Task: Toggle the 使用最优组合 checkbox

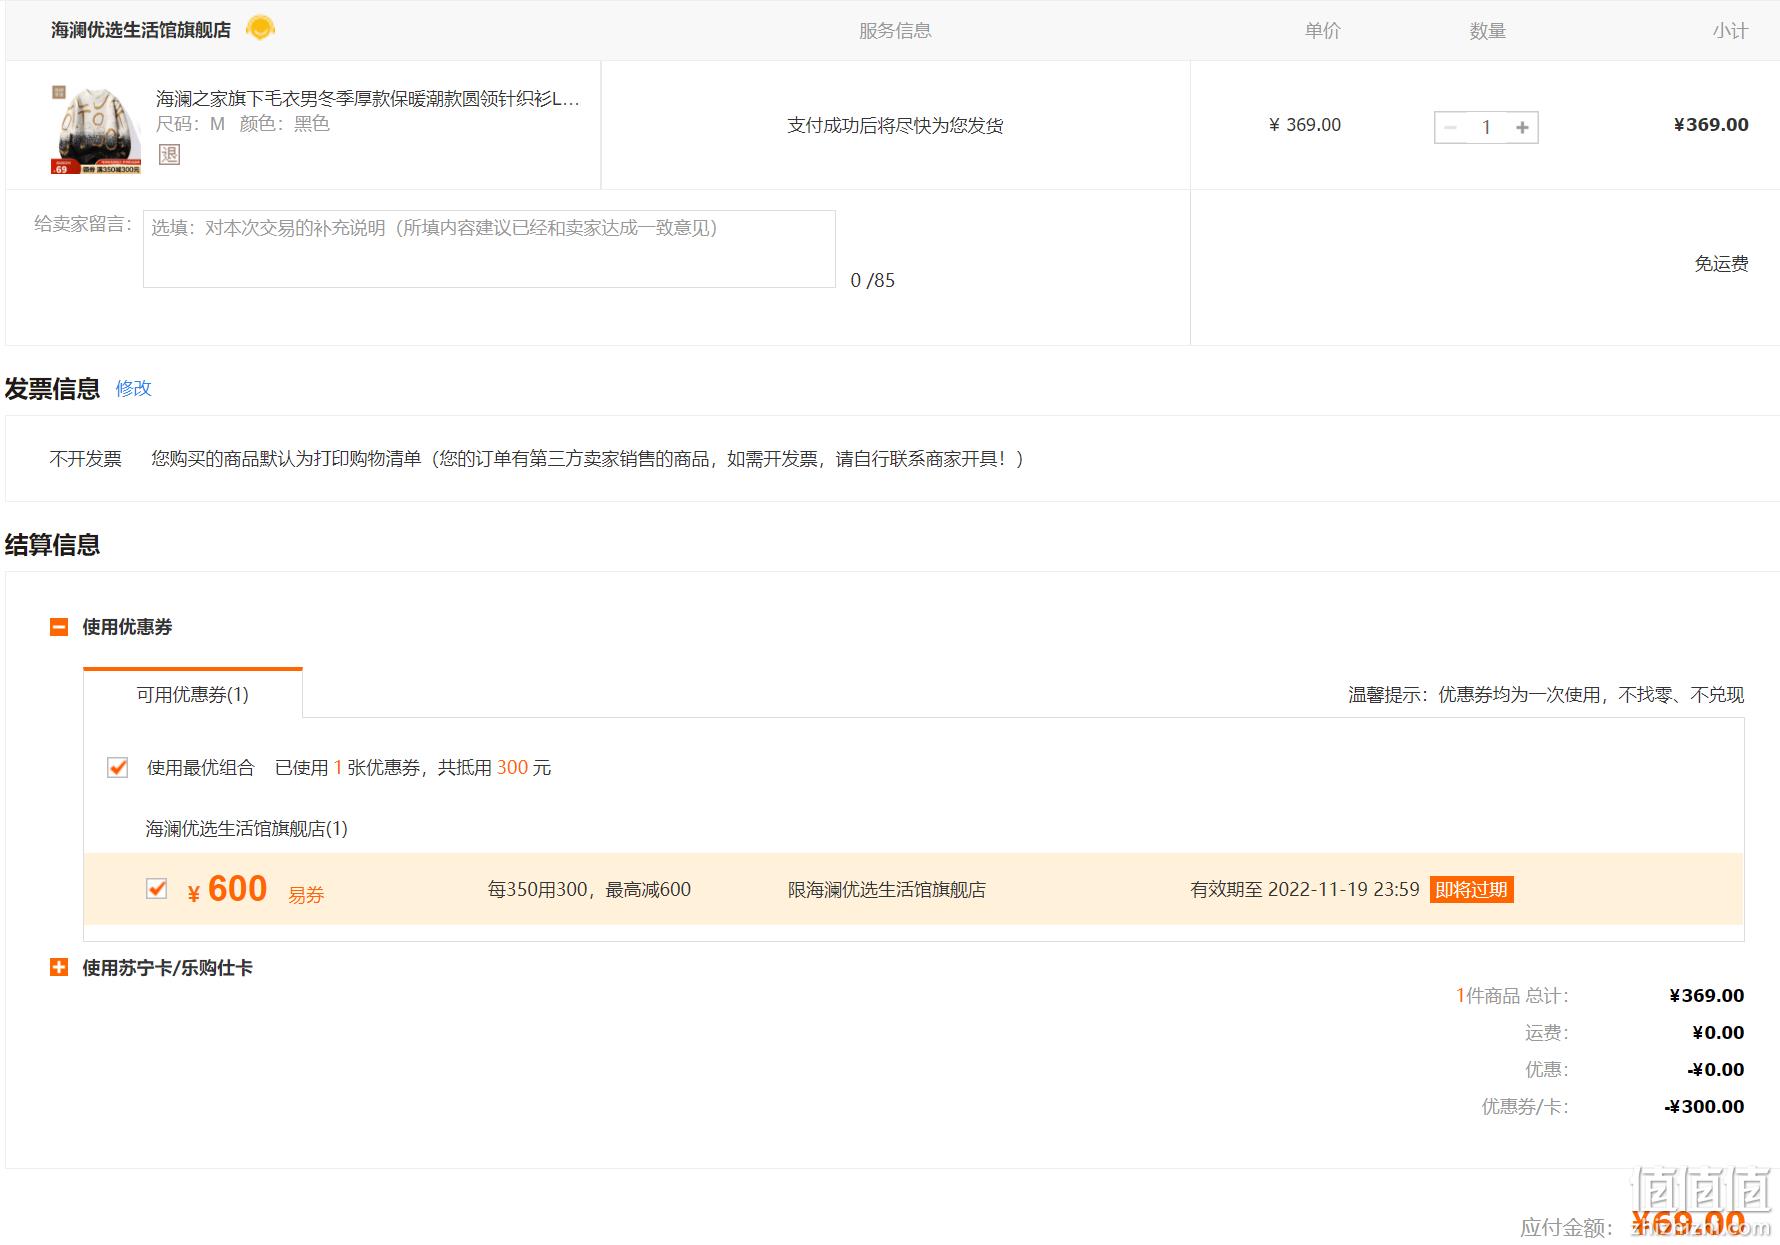Action: pos(117,768)
